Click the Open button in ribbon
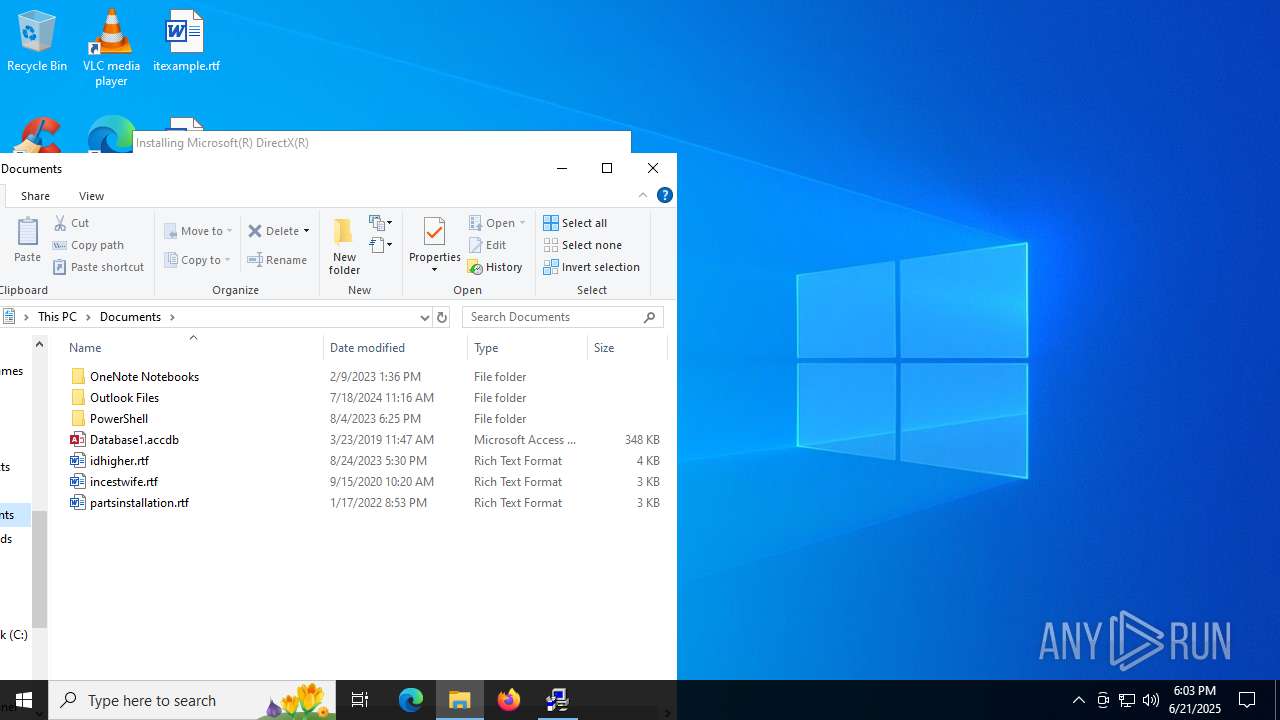1280x720 pixels. [492, 223]
